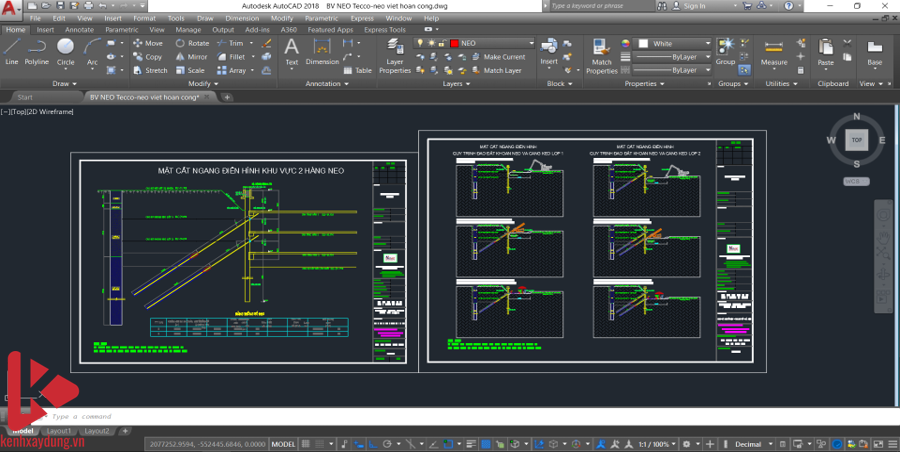Switch to the Annotate ribbon tab
This screenshot has width=900, height=452.
[x=79, y=30]
